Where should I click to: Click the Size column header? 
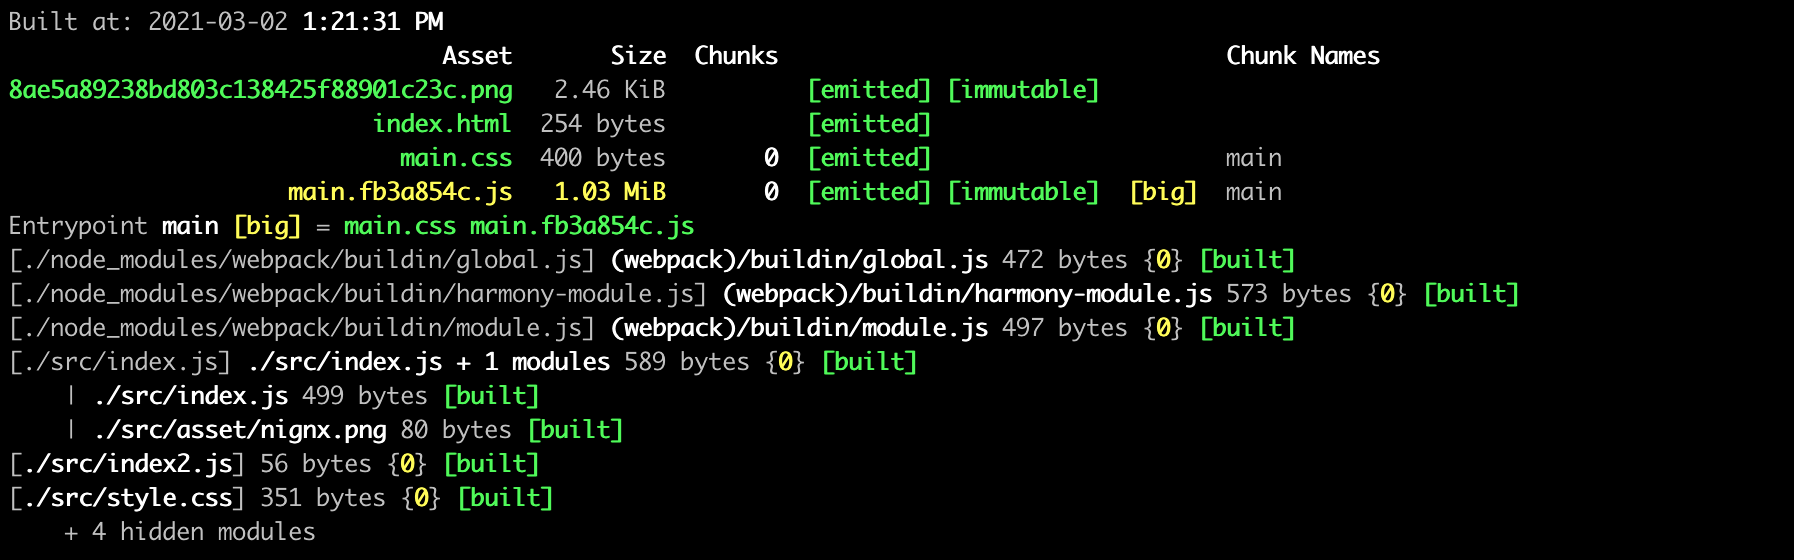click(638, 56)
